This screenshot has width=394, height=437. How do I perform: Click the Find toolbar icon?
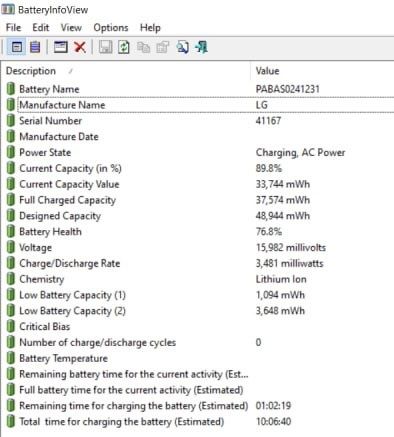click(182, 47)
